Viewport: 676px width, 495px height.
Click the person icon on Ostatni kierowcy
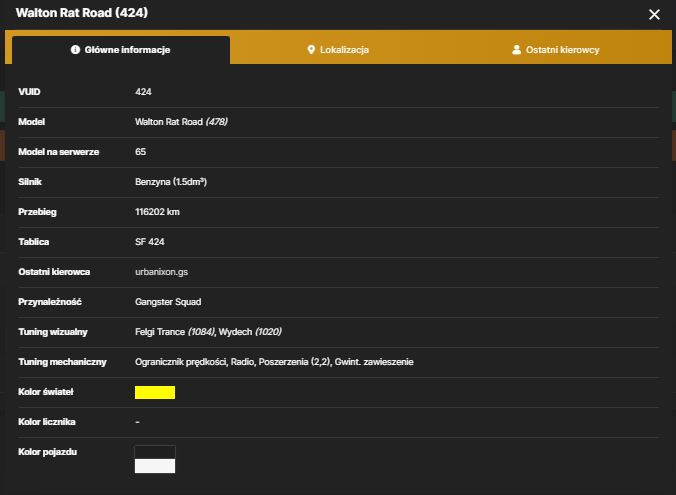[516, 50]
